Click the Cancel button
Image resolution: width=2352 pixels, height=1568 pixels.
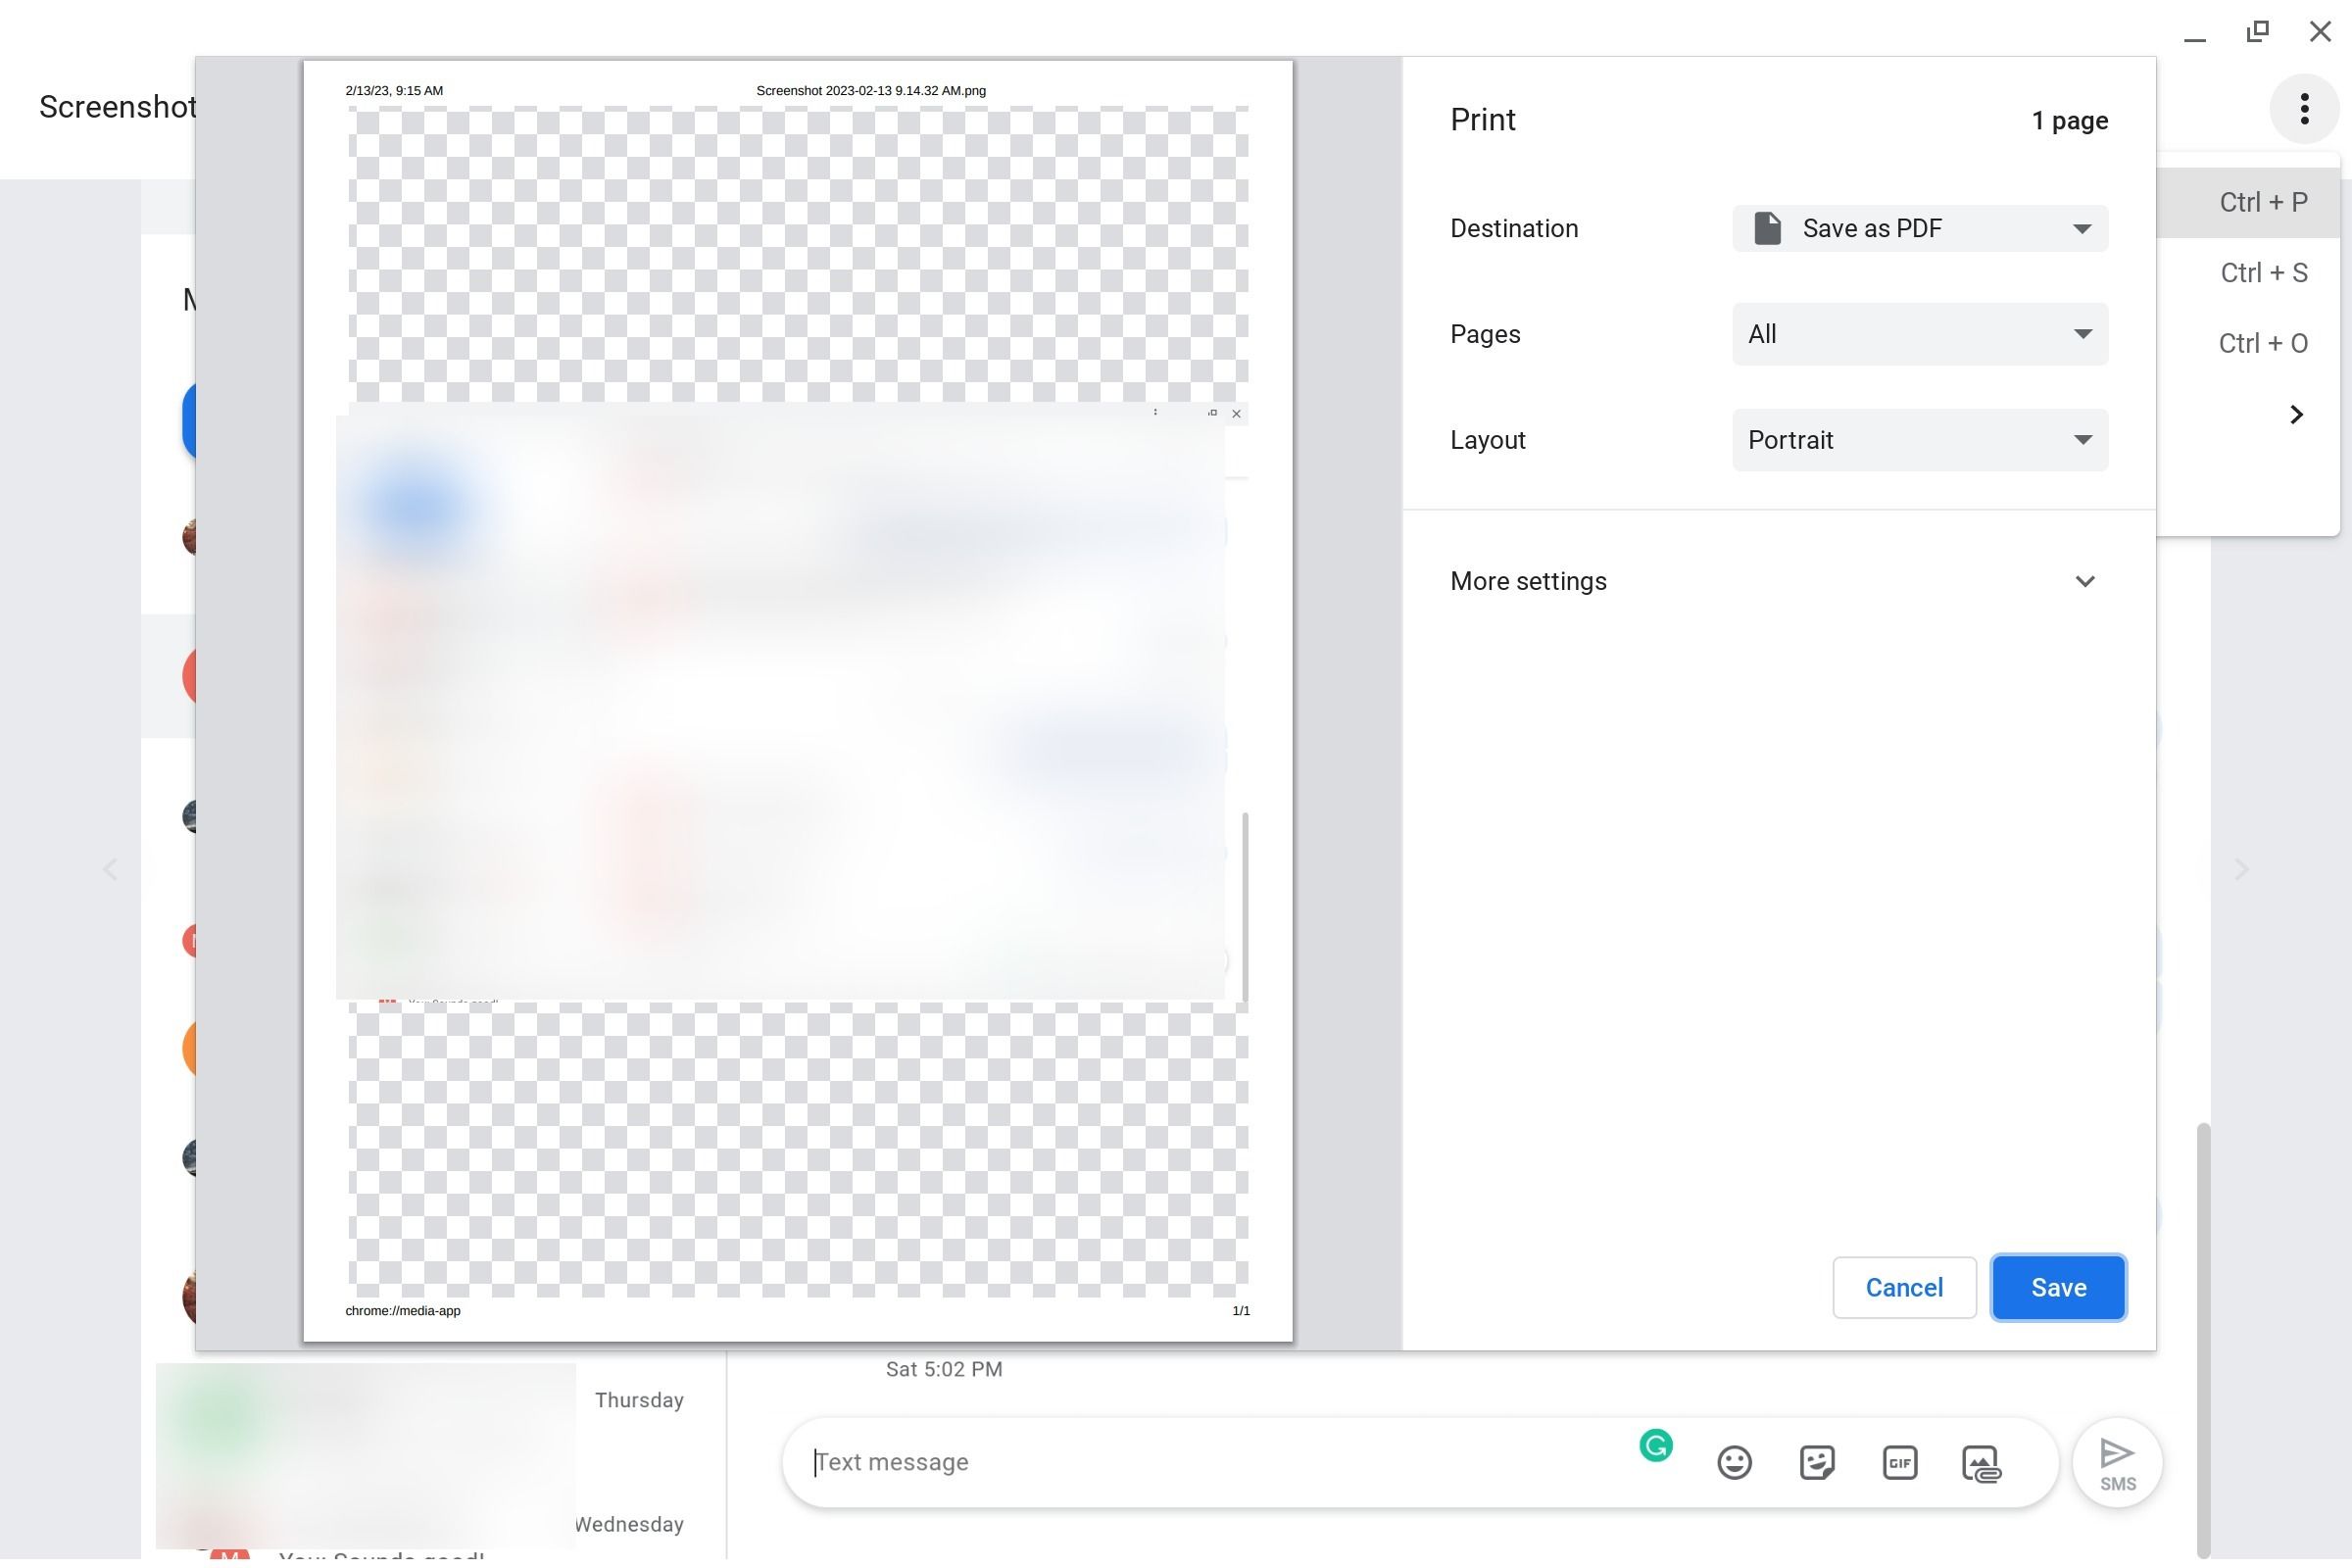pos(1903,1287)
